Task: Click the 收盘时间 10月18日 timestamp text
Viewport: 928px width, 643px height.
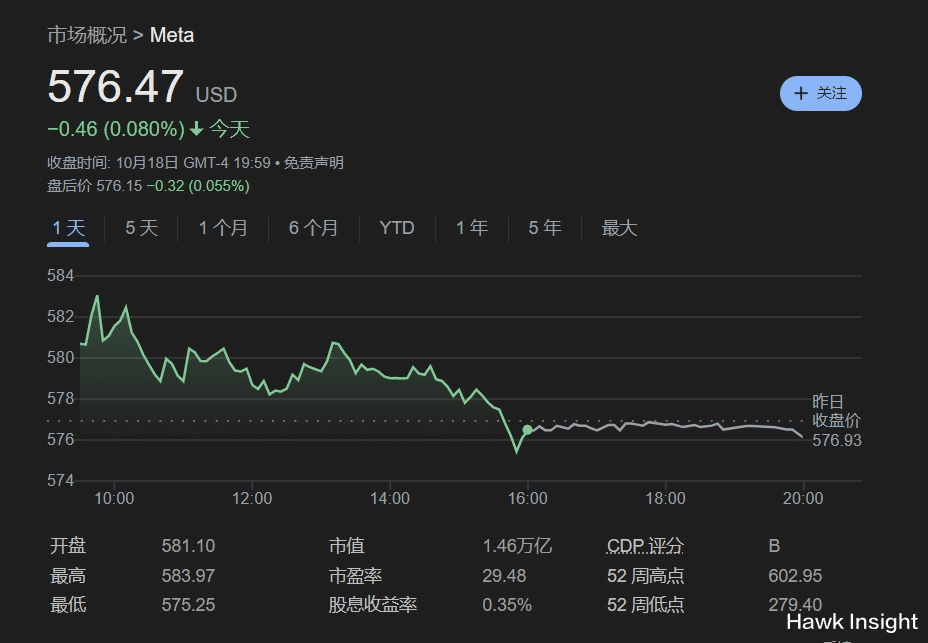Action: tap(159, 163)
